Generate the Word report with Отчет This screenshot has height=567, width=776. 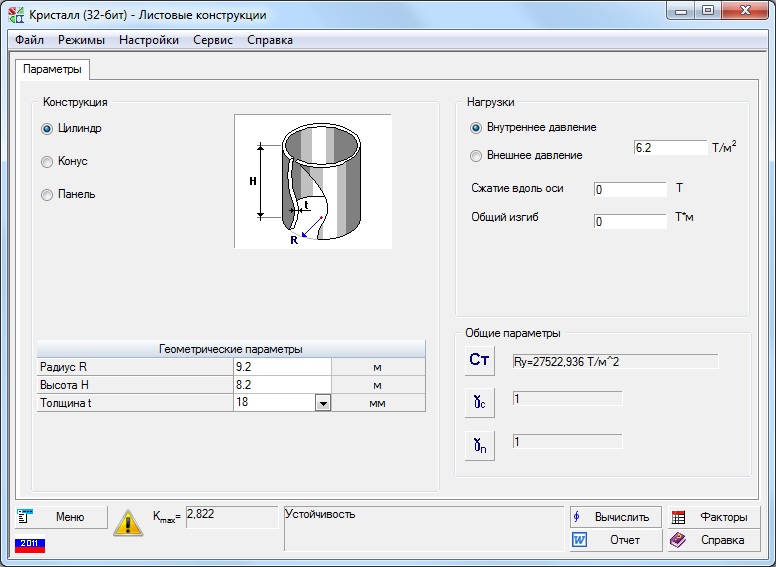click(615, 540)
